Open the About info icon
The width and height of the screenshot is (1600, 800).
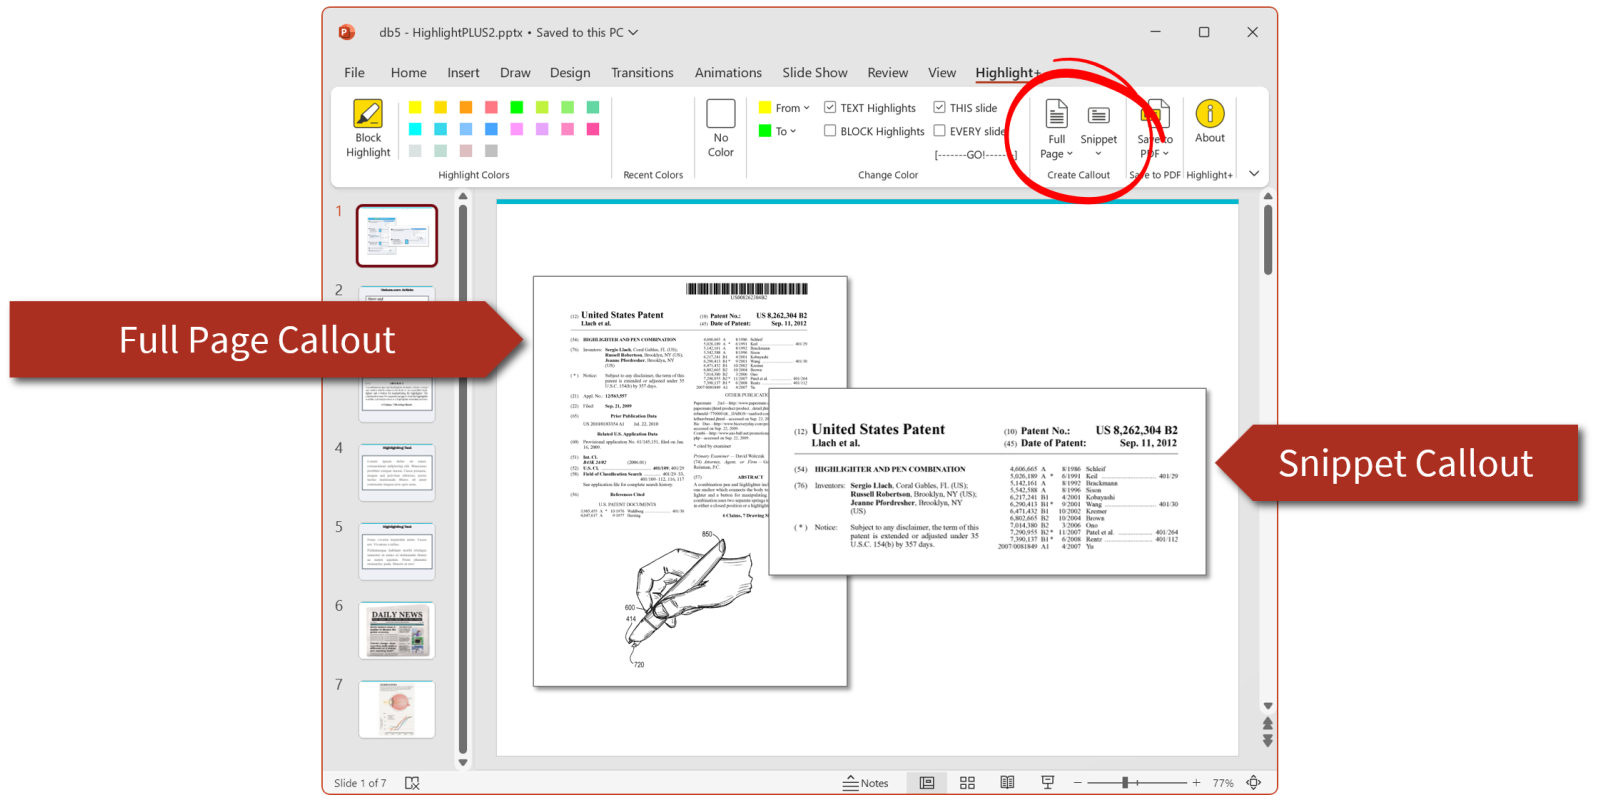1209,114
